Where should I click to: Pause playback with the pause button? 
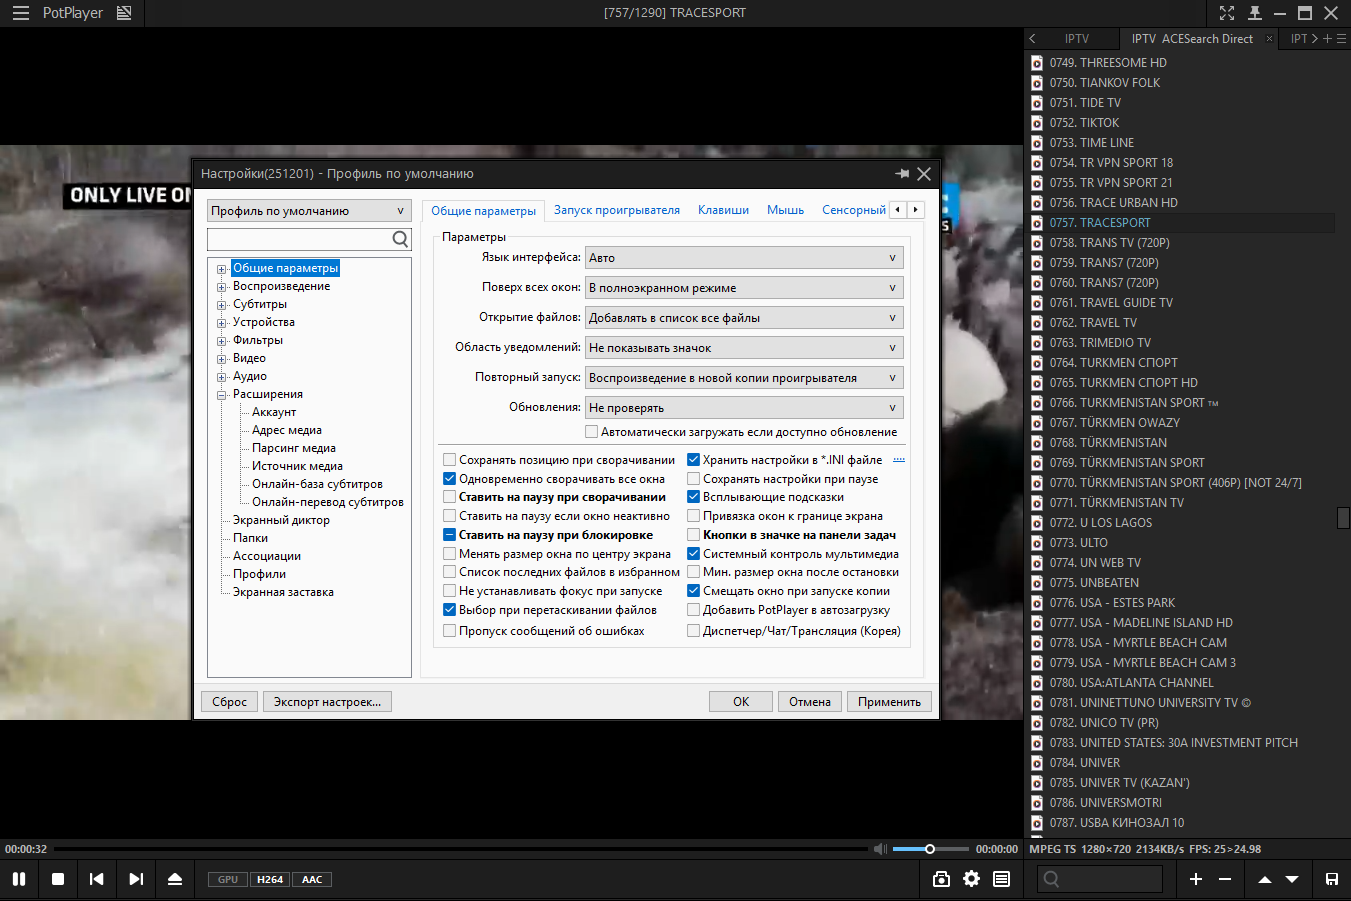19,879
